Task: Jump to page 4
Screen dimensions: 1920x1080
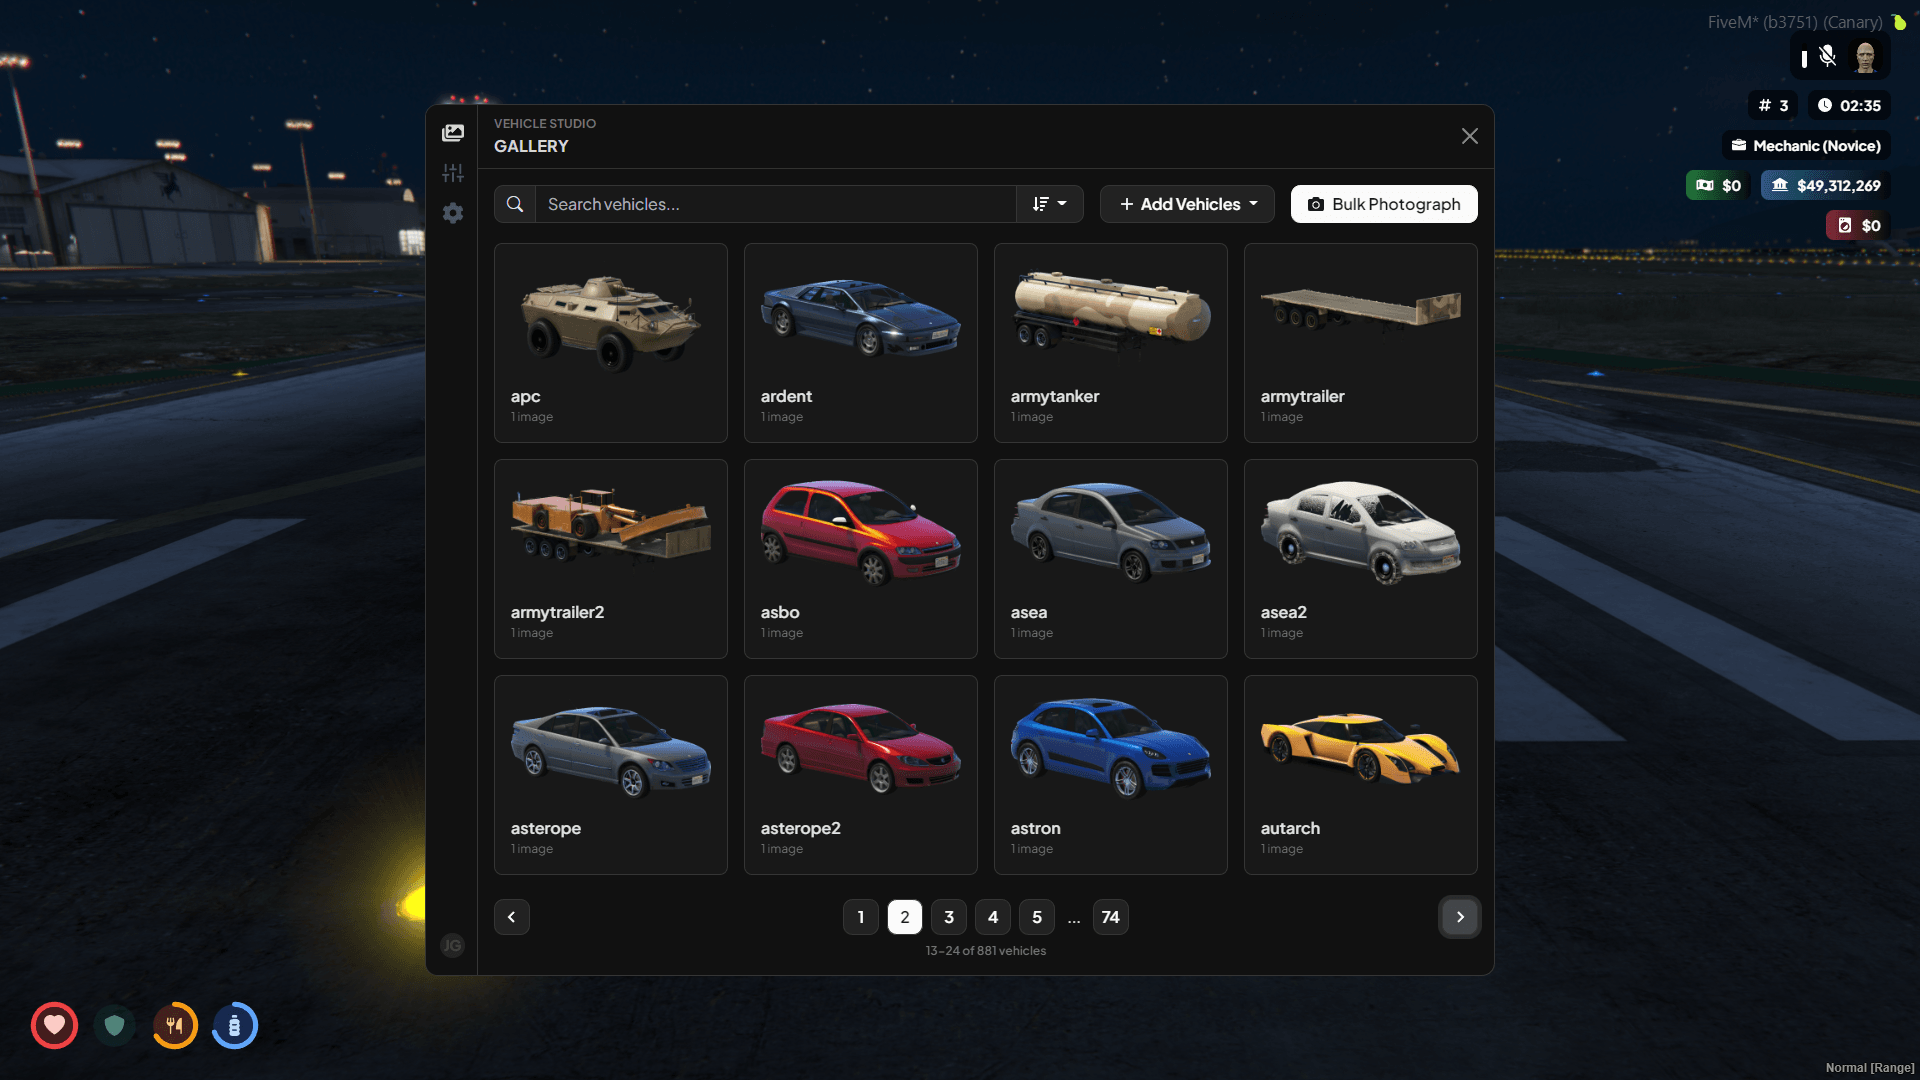Action: click(x=993, y=917)
